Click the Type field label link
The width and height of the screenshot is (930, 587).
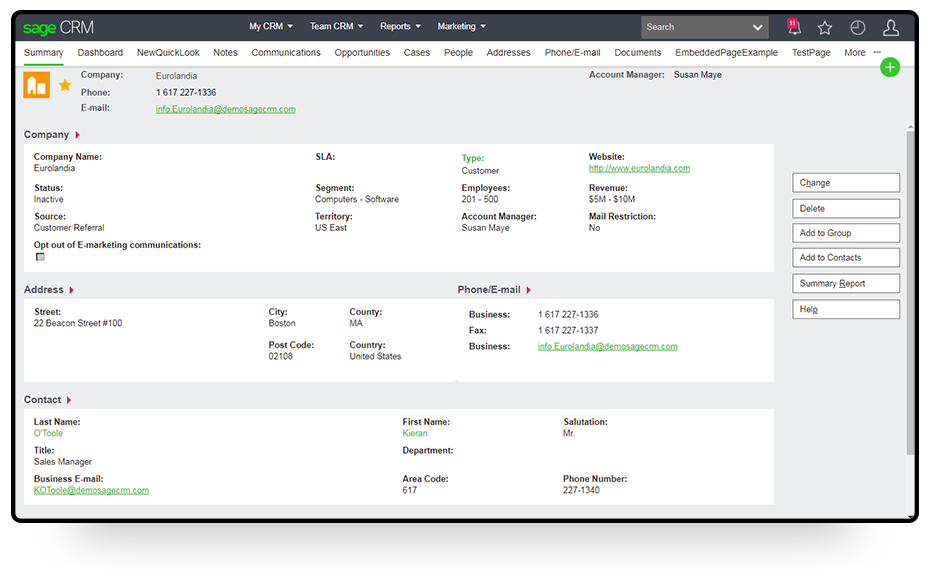pos(473,158)
